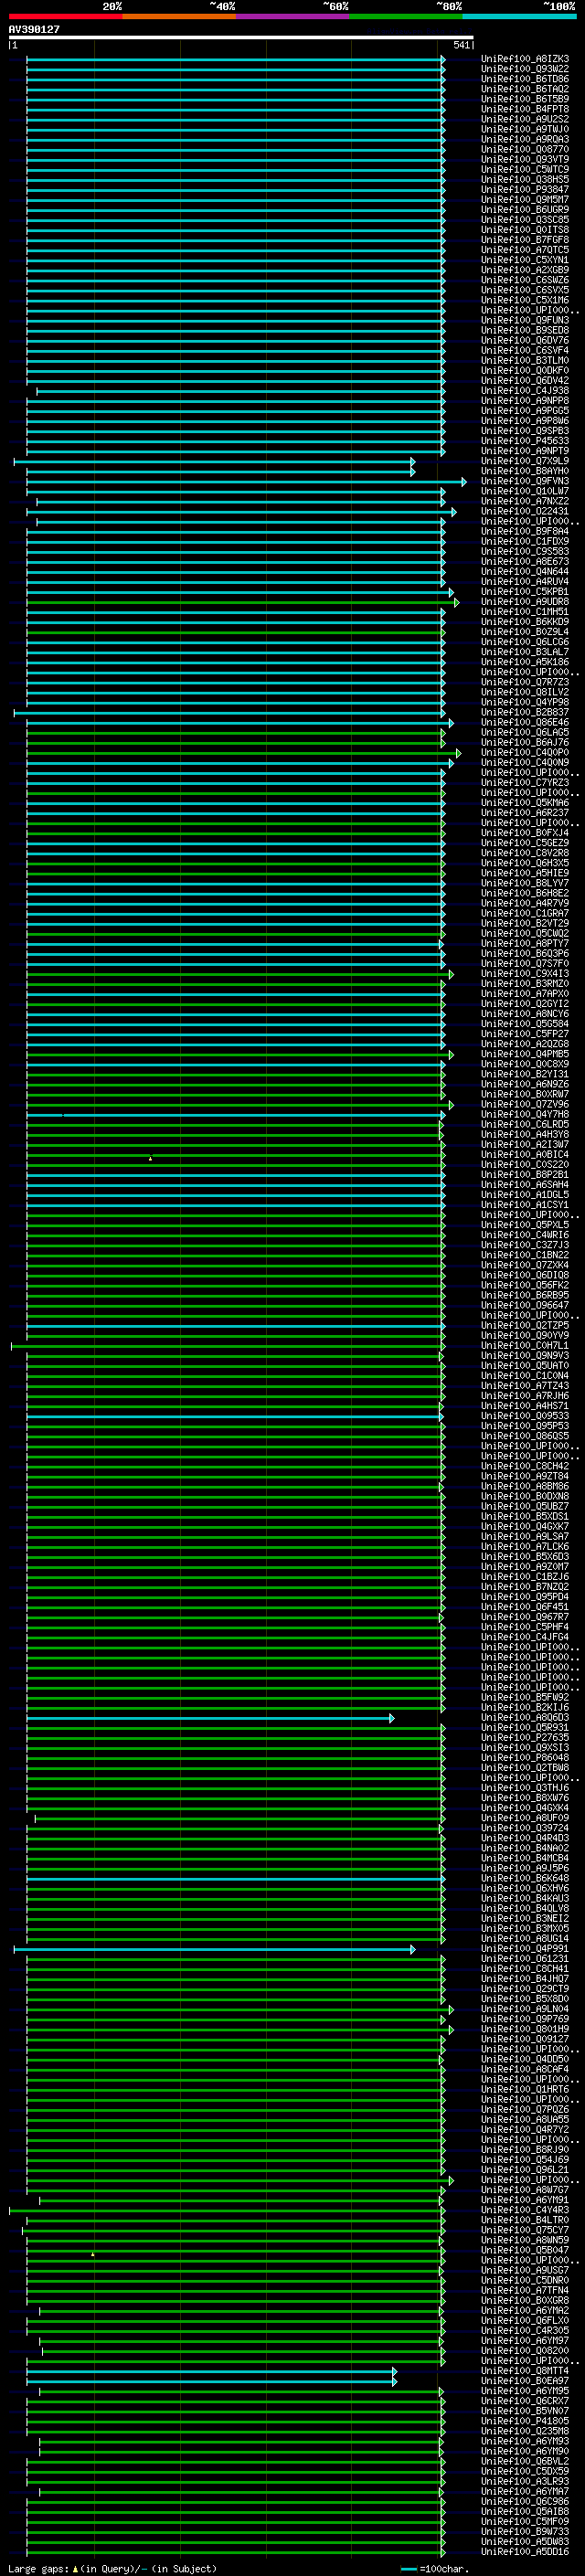This screenshot has width=585, height=2576.
Task: Select UniRef100_Q9FUN3 label
Action: coord(525,320)
